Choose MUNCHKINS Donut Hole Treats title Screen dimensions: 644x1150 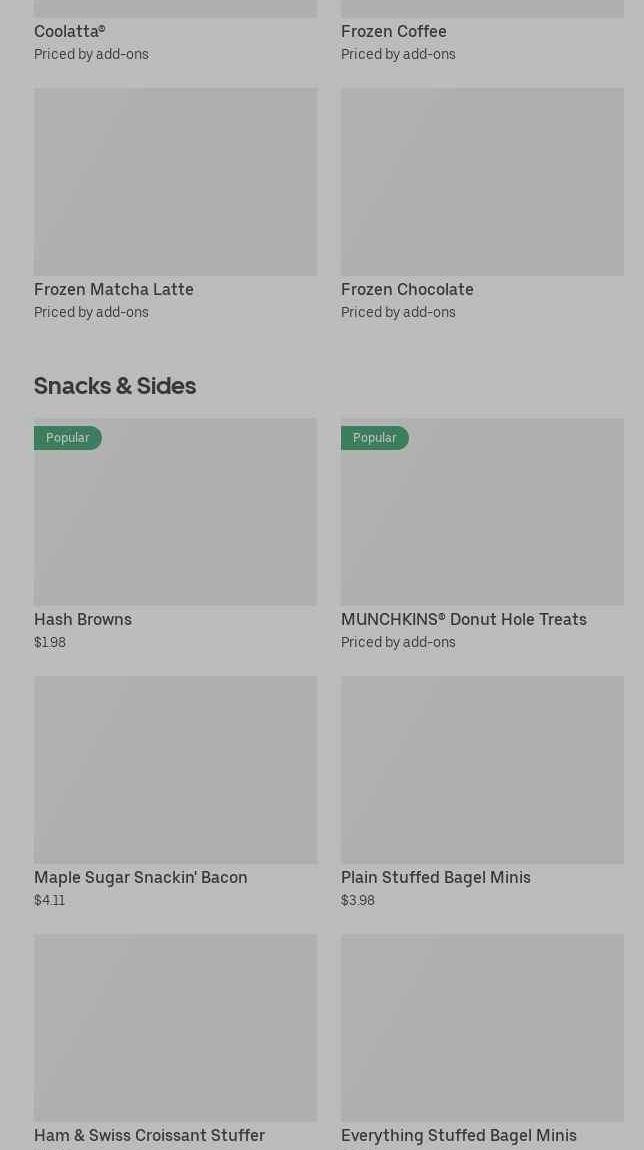[464, 620]
